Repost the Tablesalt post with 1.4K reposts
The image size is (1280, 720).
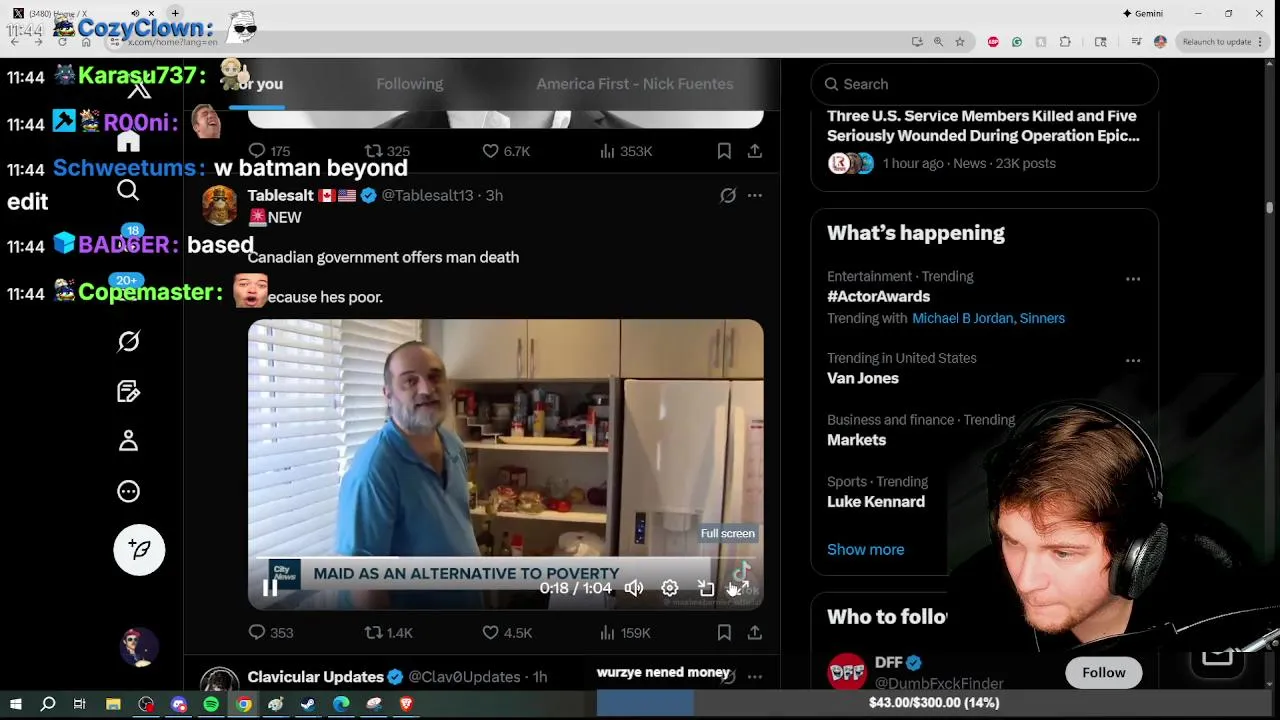[x=388, y=632]
